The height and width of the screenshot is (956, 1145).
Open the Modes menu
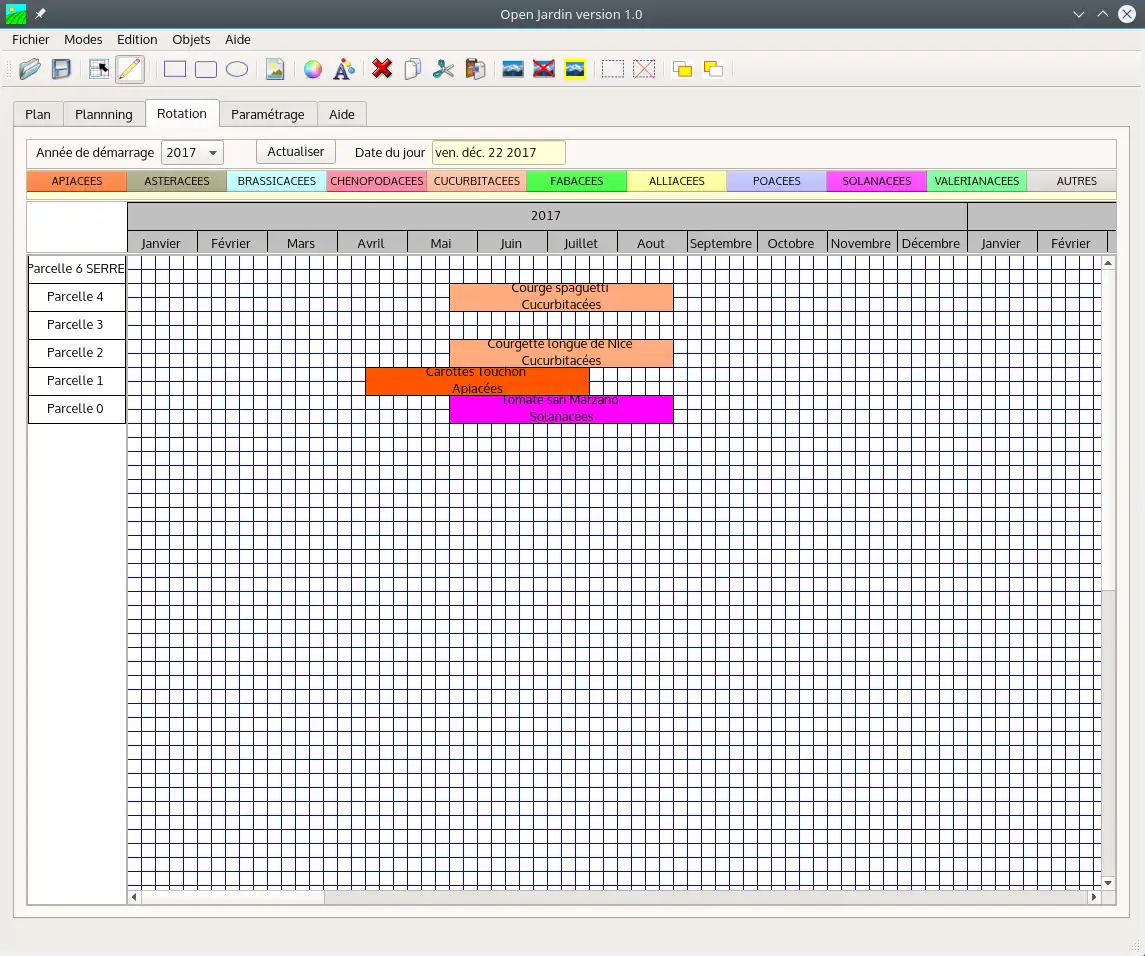pyautogui.click(x=83, y=39)
